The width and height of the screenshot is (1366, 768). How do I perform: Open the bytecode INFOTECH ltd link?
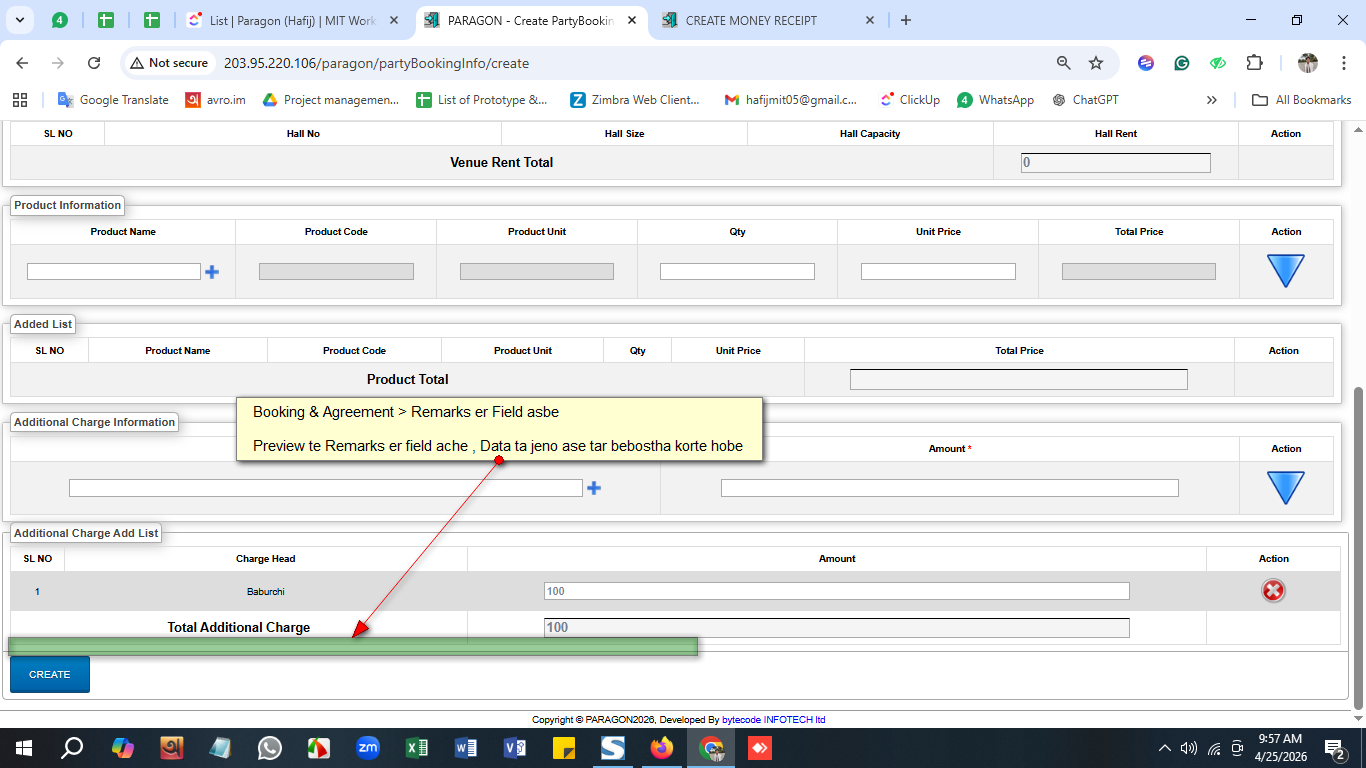[773, 720]
